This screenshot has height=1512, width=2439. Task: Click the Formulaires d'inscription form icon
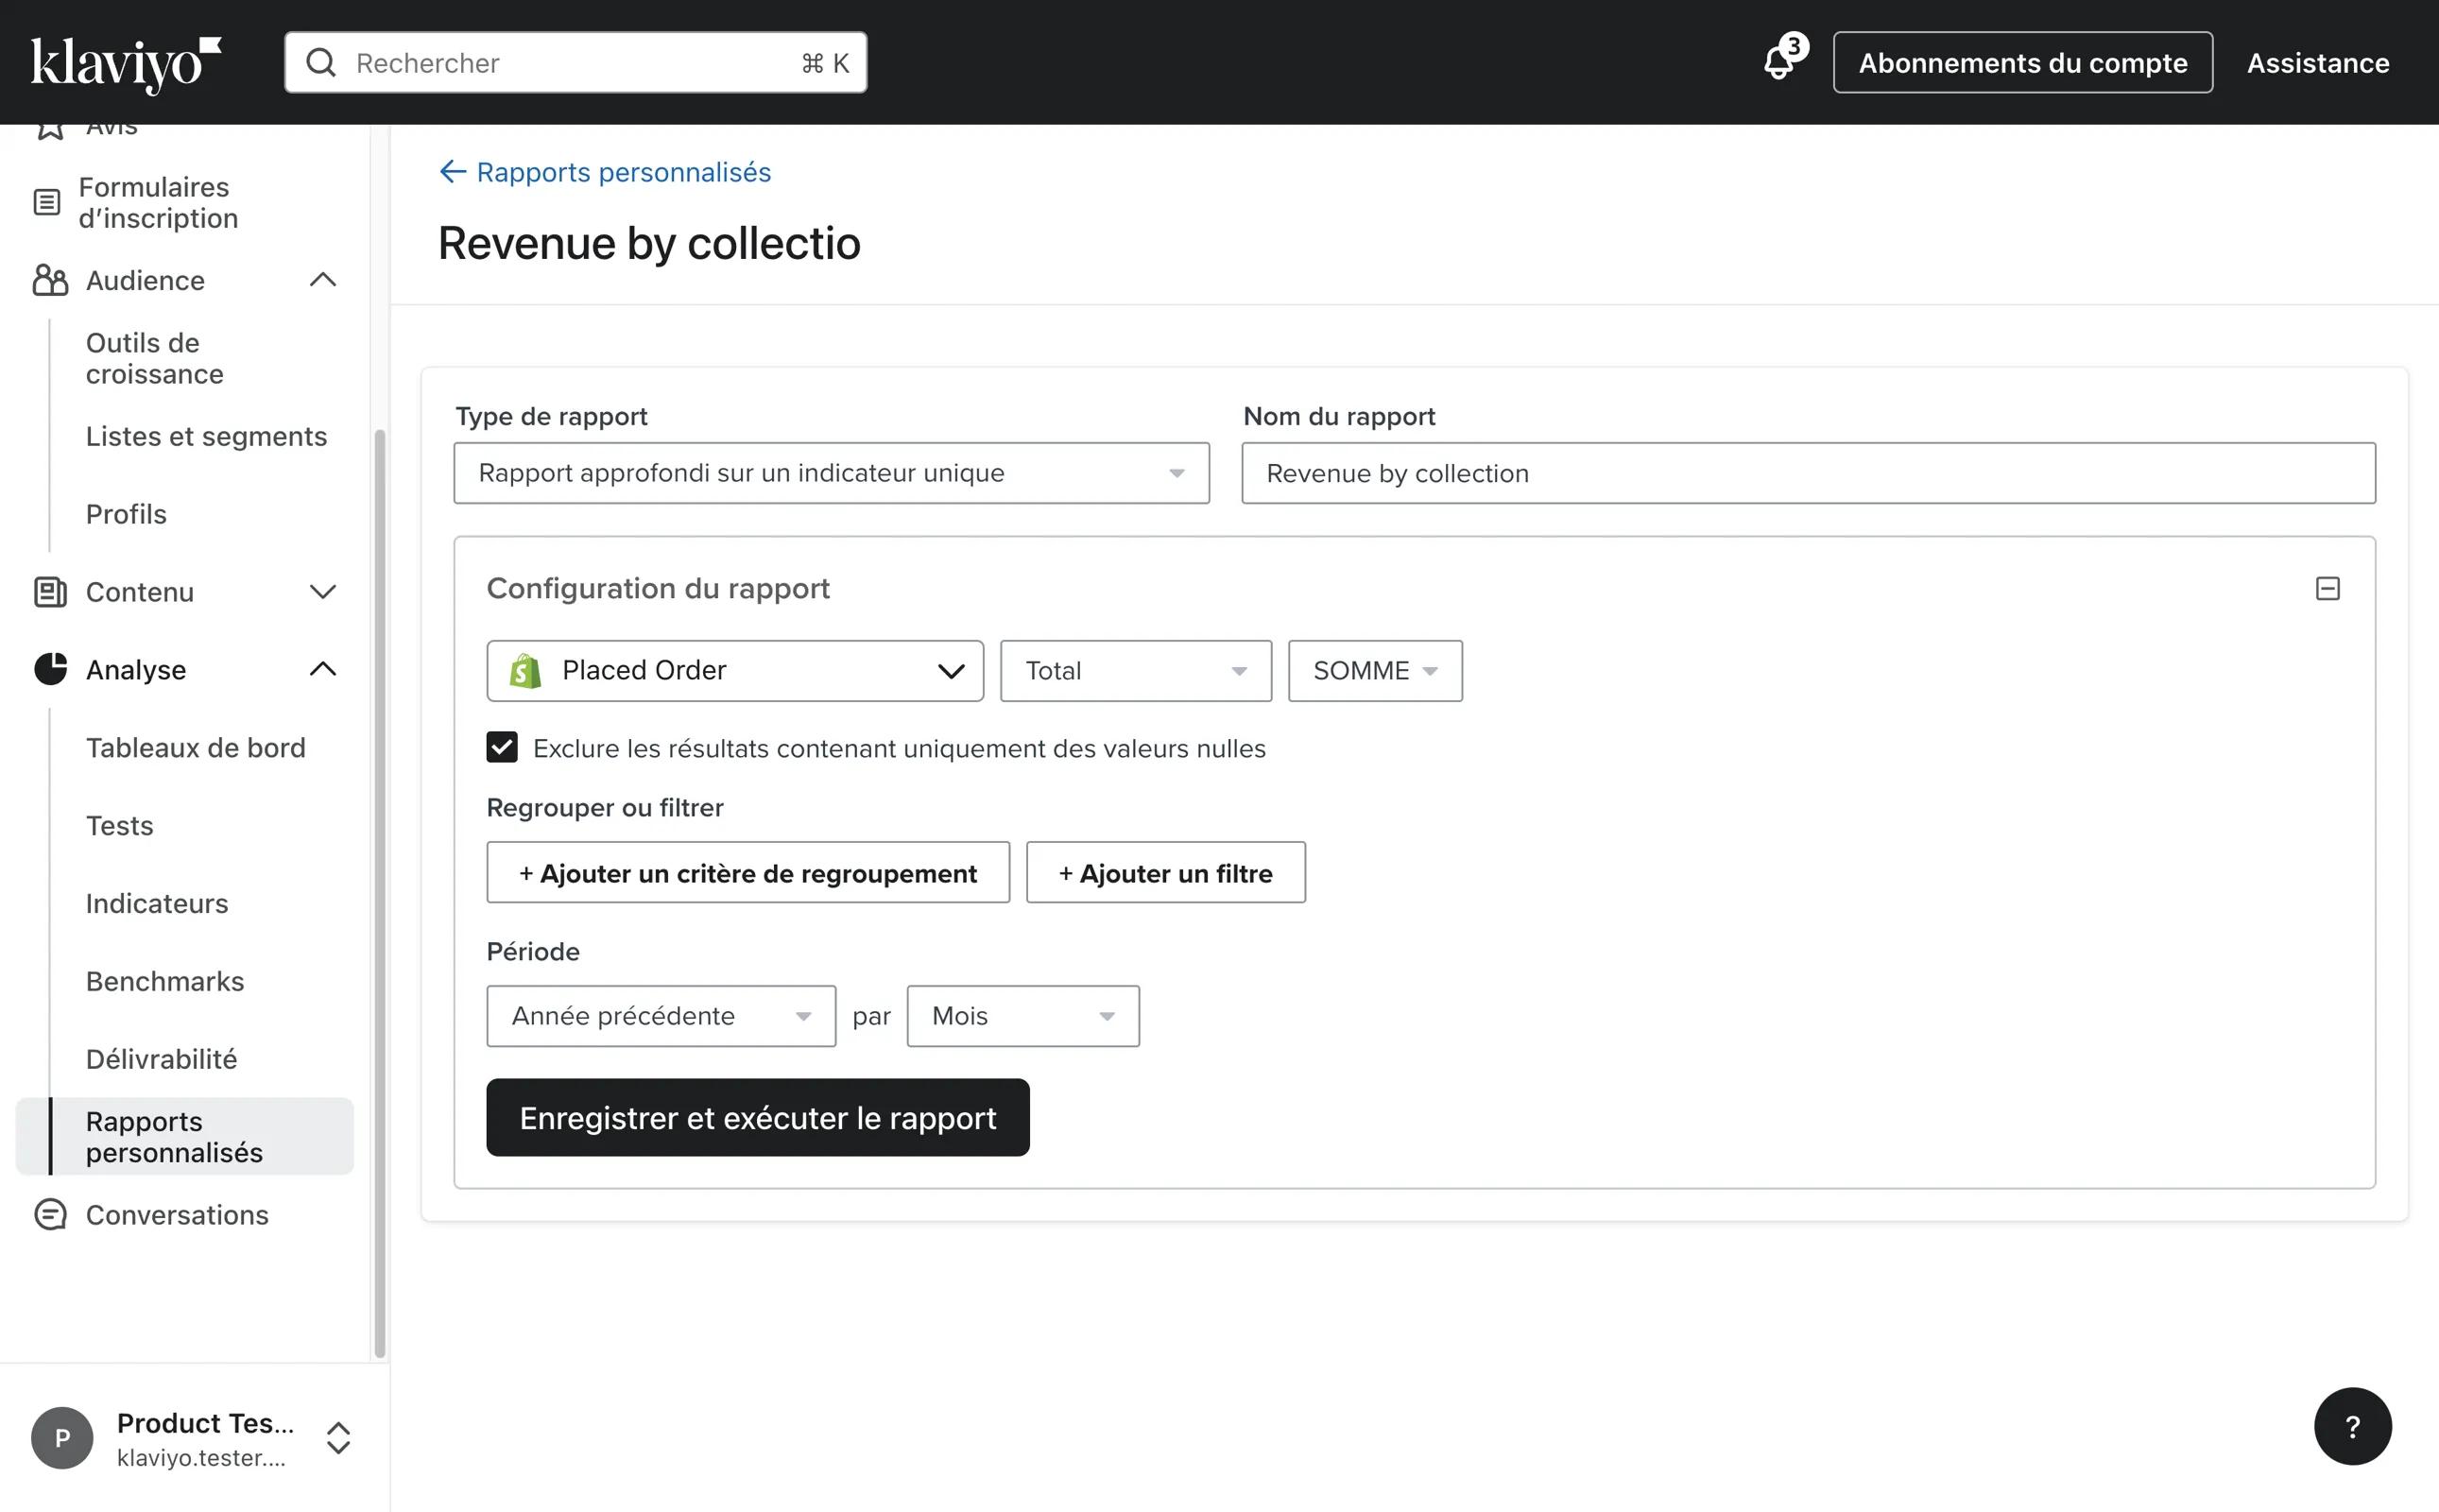tap(47, 202)
